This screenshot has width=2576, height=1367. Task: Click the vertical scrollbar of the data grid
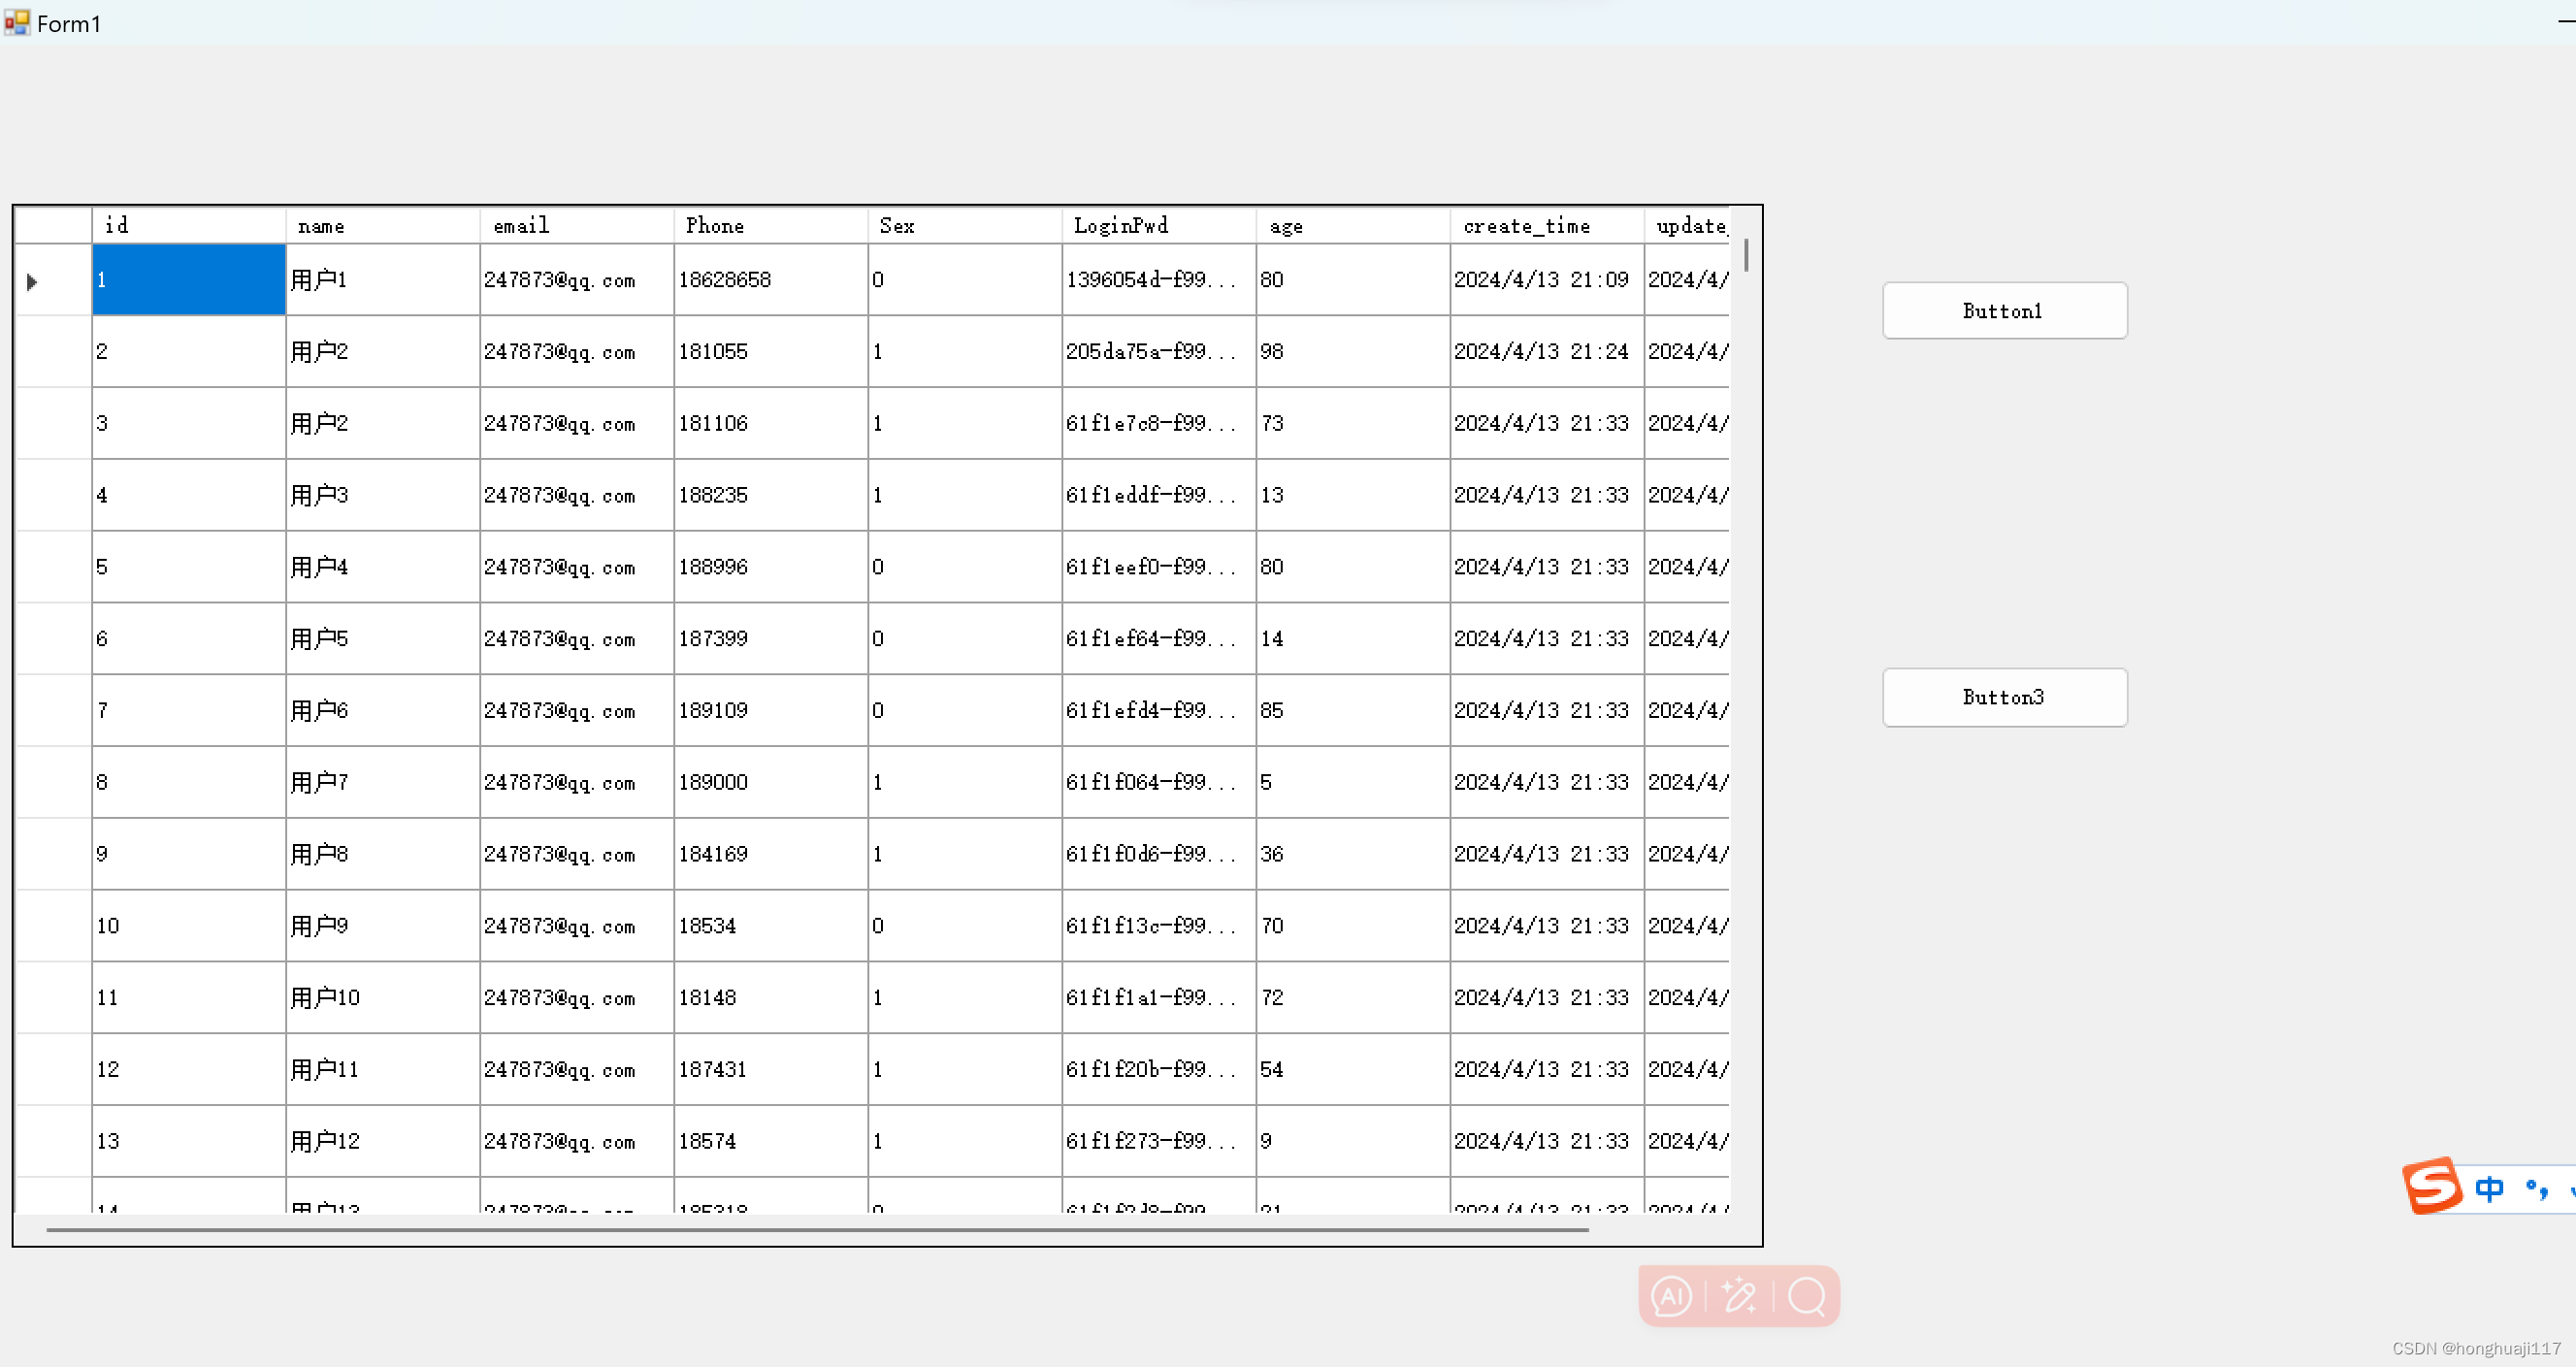click(1746, 257)
